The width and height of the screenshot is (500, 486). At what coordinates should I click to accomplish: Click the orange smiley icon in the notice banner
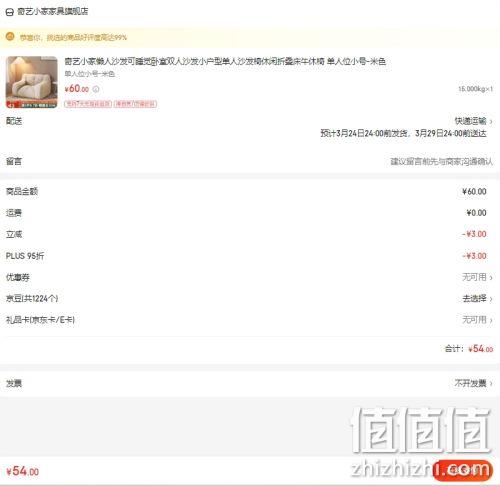10,36
